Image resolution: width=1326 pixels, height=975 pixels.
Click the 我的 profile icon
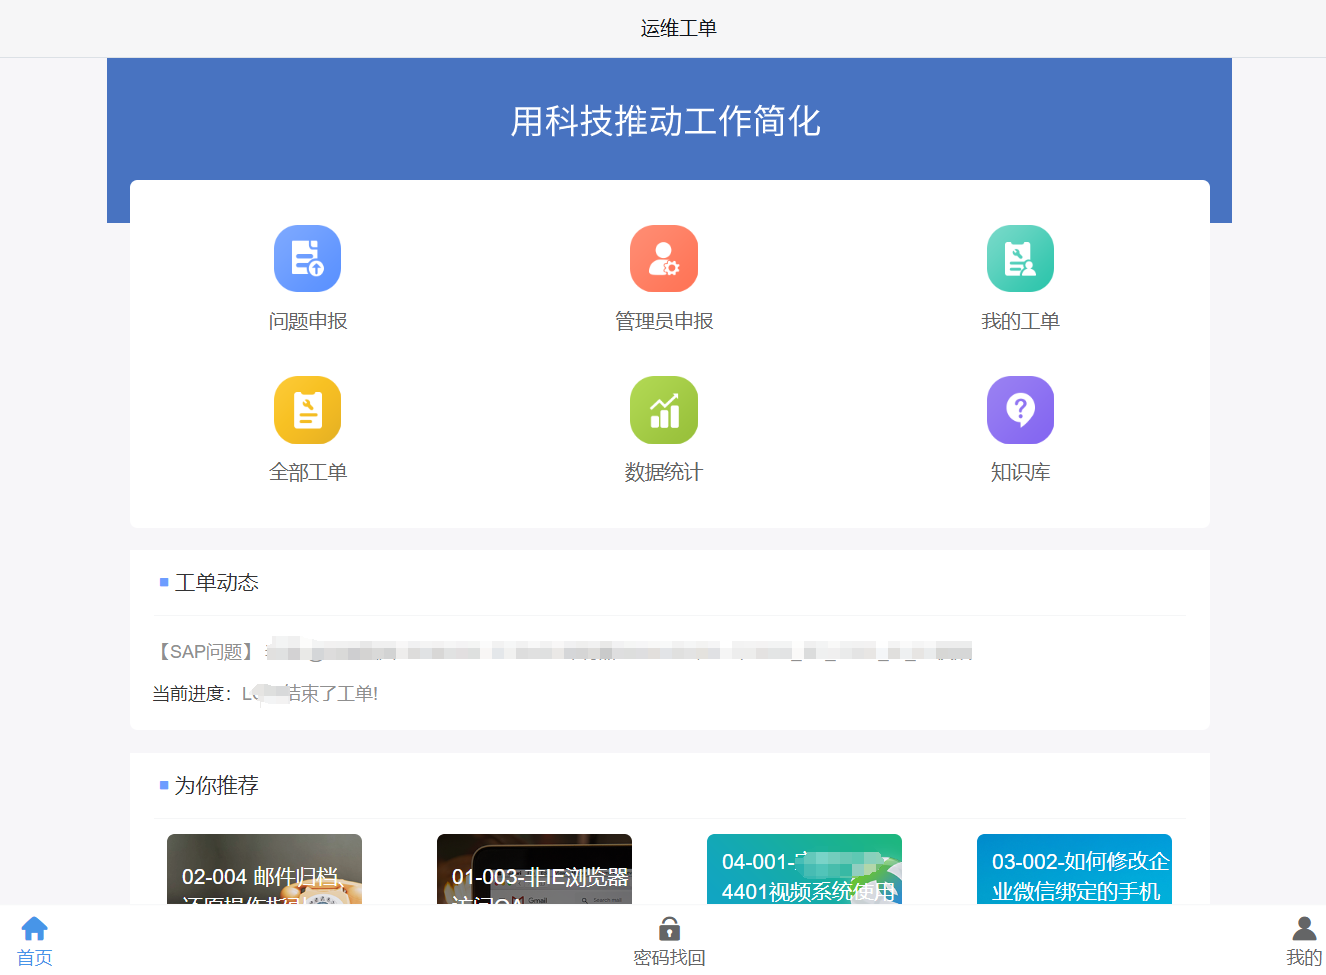1304,928
